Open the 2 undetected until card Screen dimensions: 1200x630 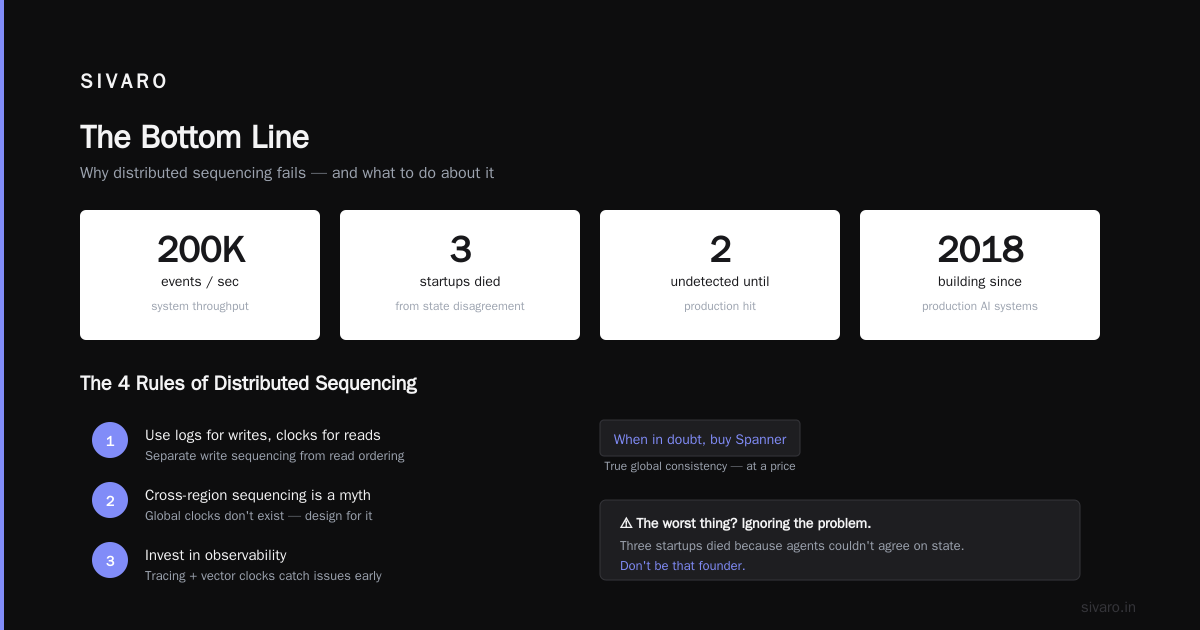click(720, 275)
